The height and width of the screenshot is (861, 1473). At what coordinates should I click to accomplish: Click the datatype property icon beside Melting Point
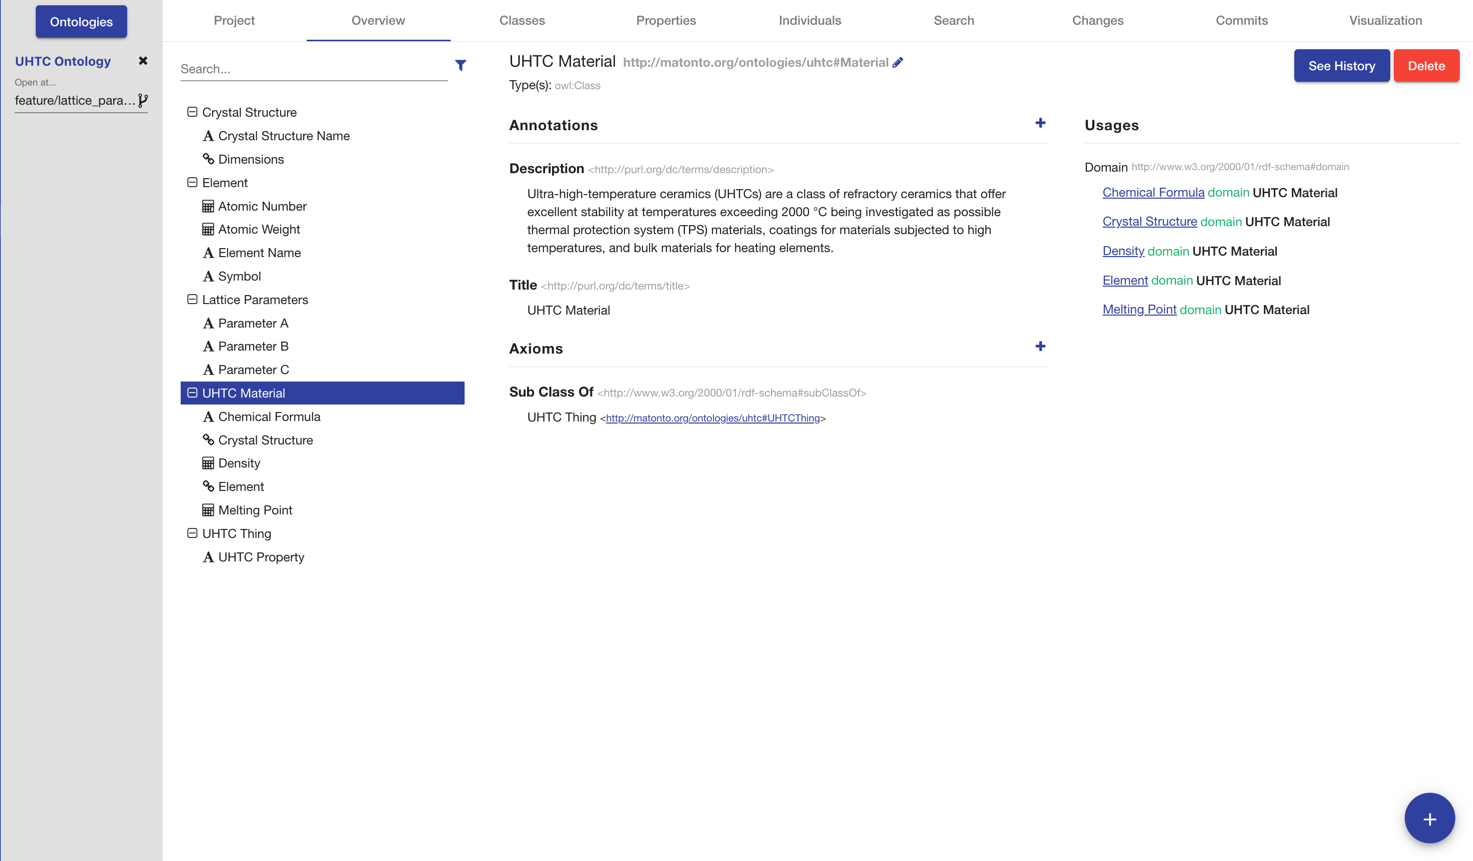pos(206,509)
